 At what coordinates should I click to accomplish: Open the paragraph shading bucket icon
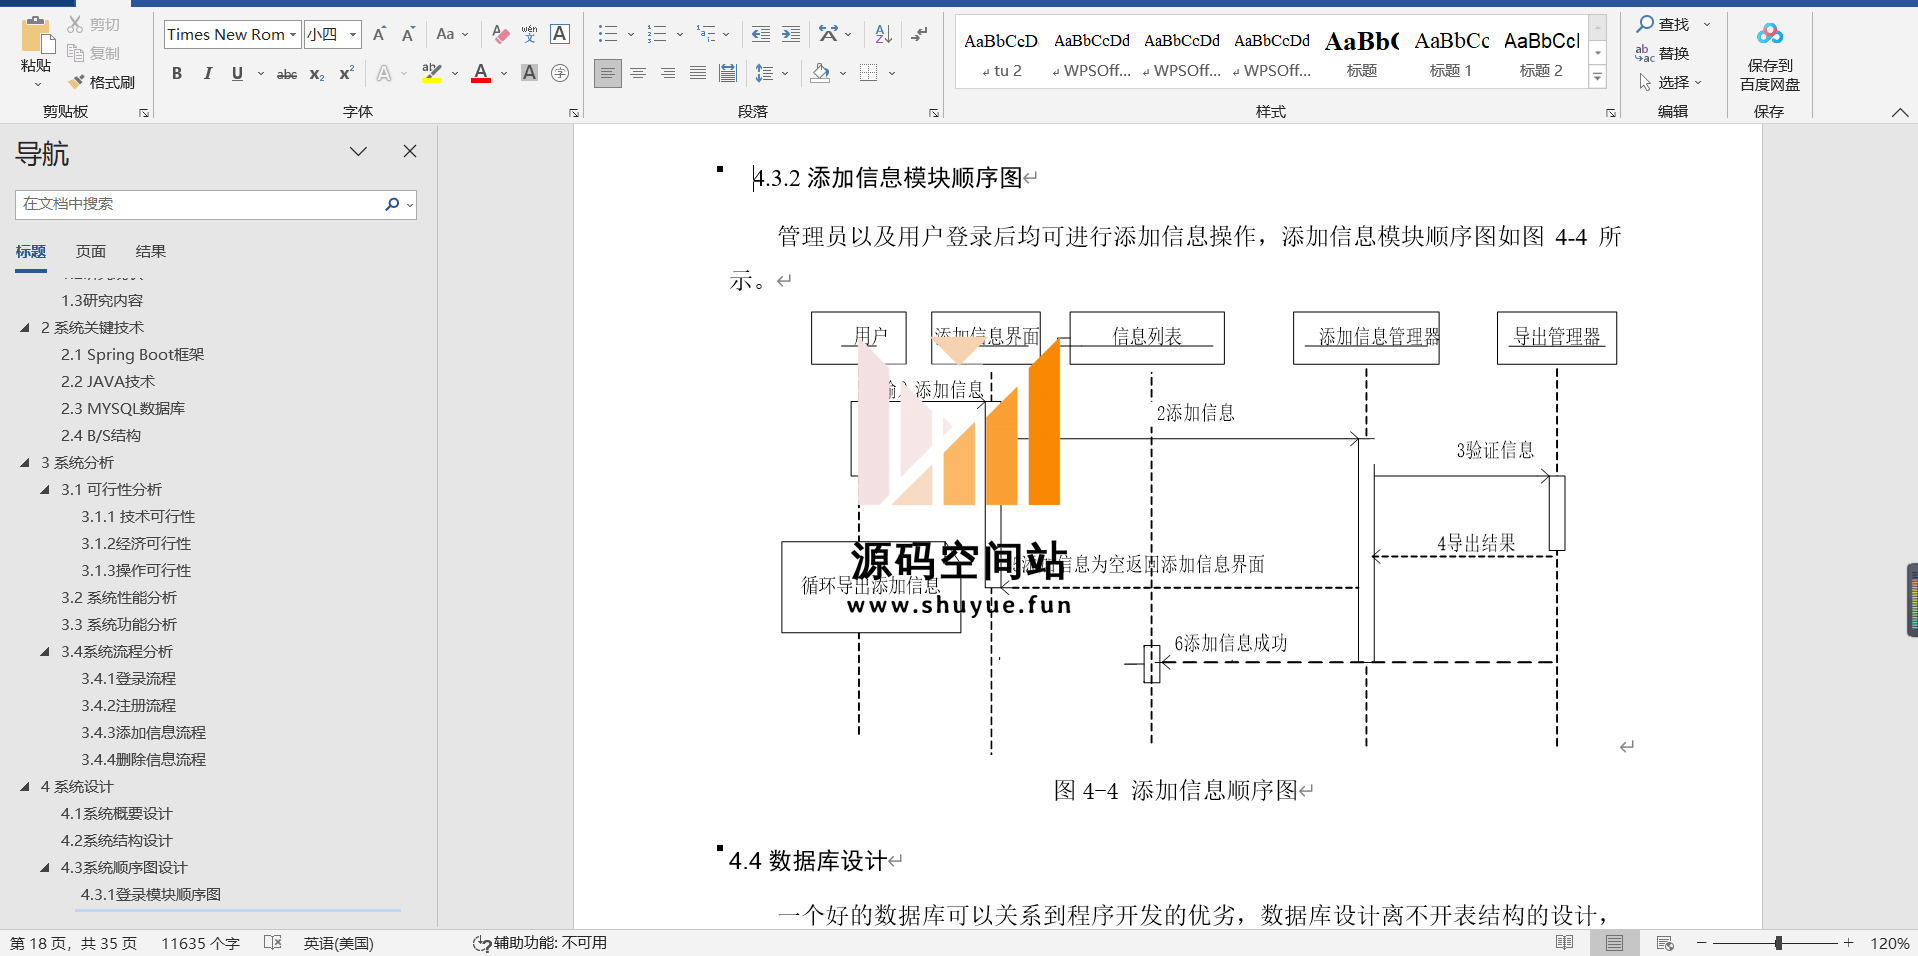coord(820,73)
